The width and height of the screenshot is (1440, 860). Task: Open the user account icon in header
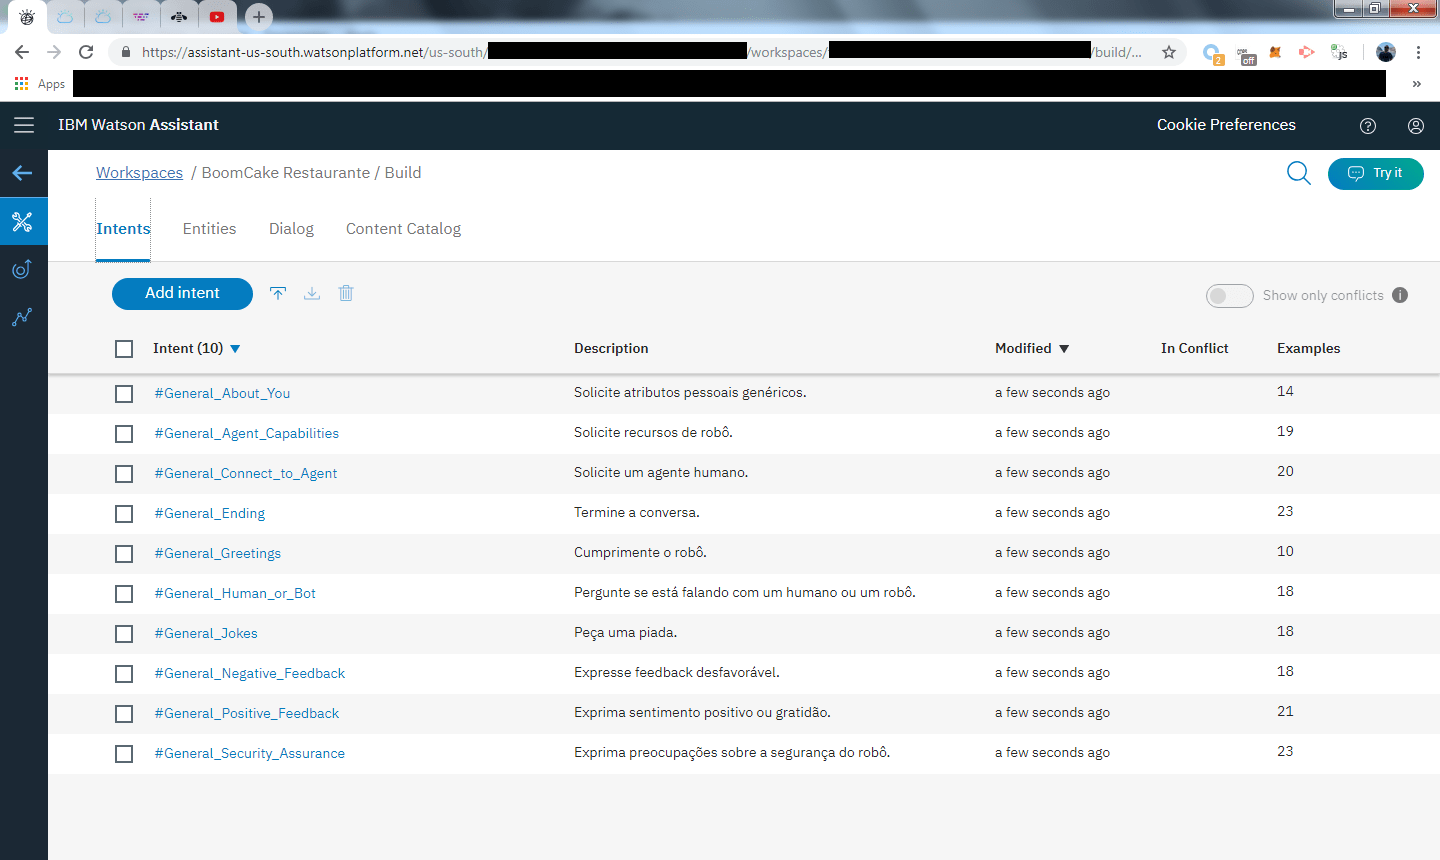coord(1416,126)
